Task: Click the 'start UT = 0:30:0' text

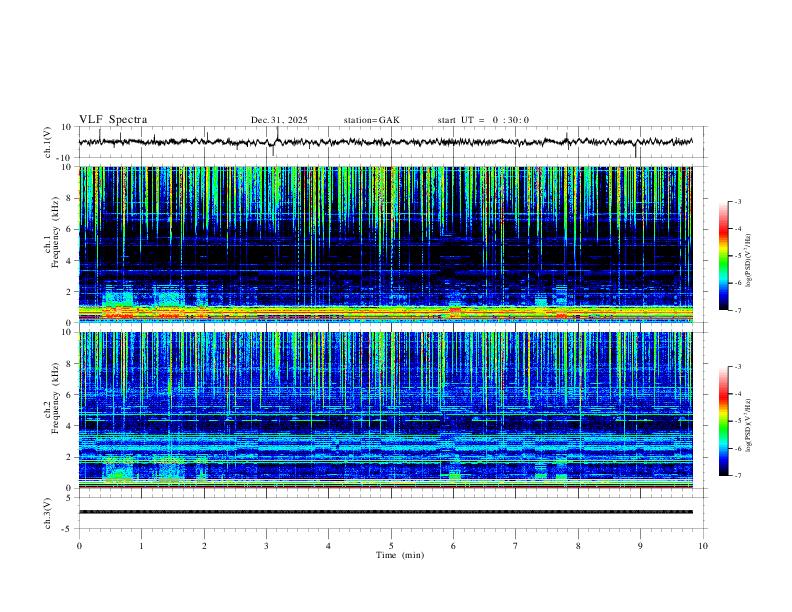Action: coord(483,120)
